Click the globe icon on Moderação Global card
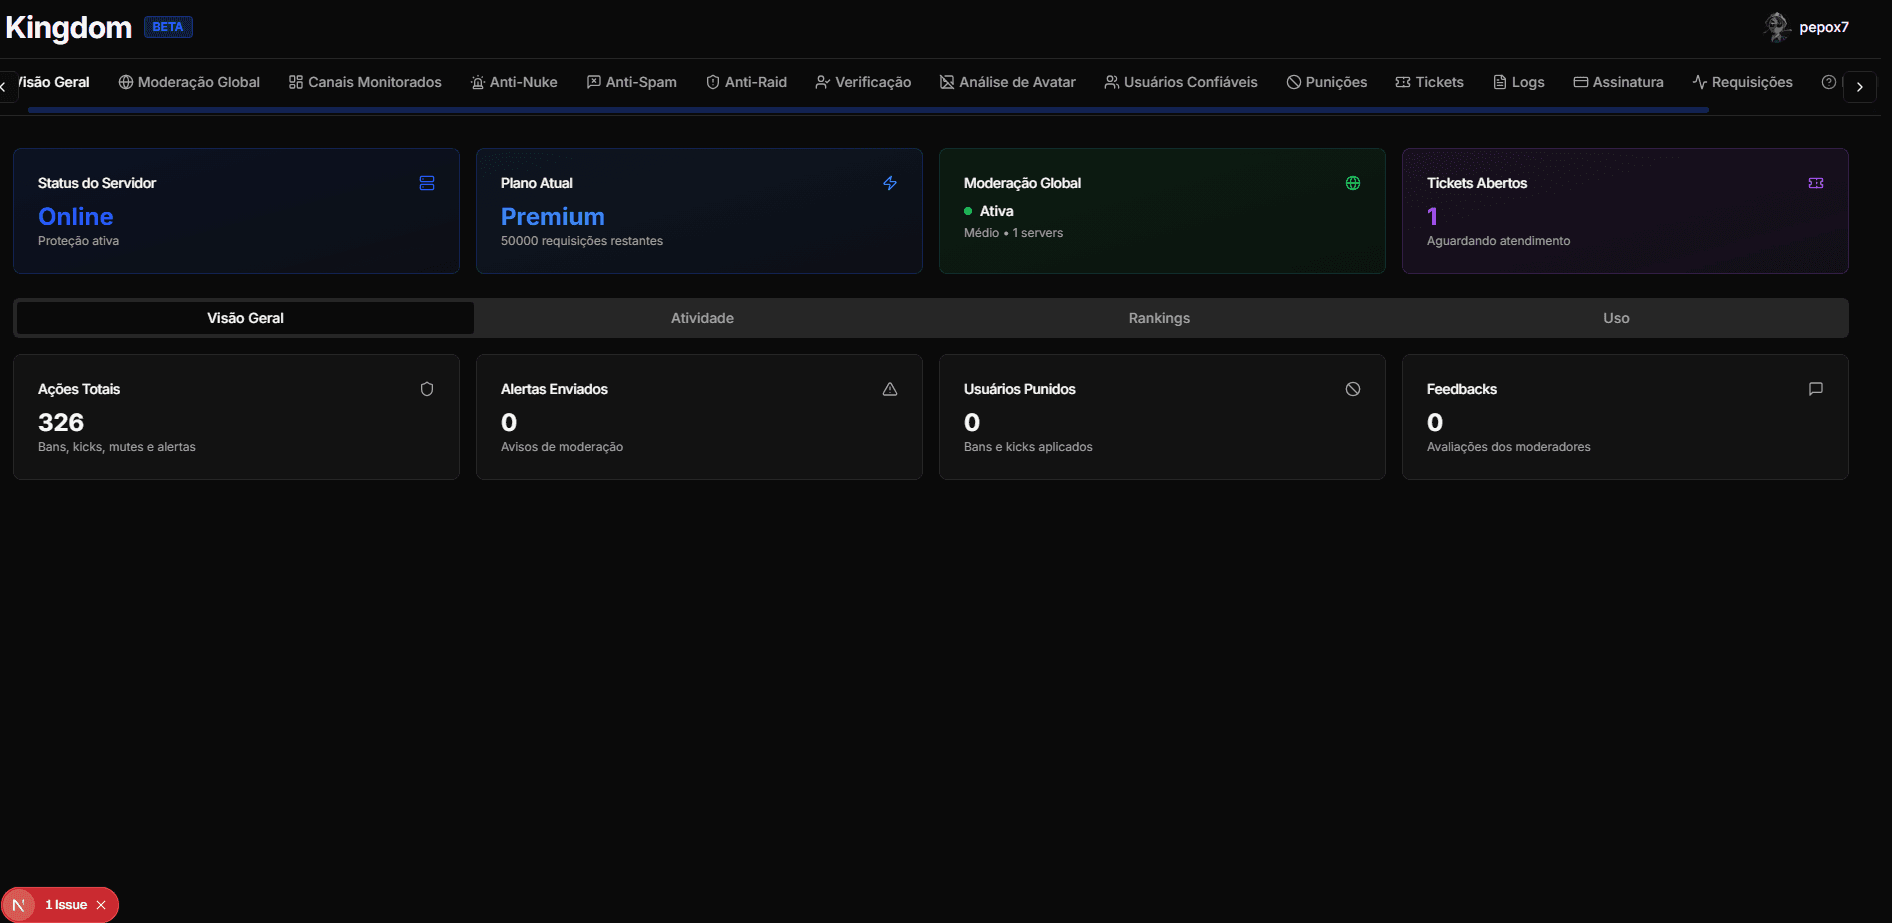This screenshot has width=1892, height=923. point(1352,183)
